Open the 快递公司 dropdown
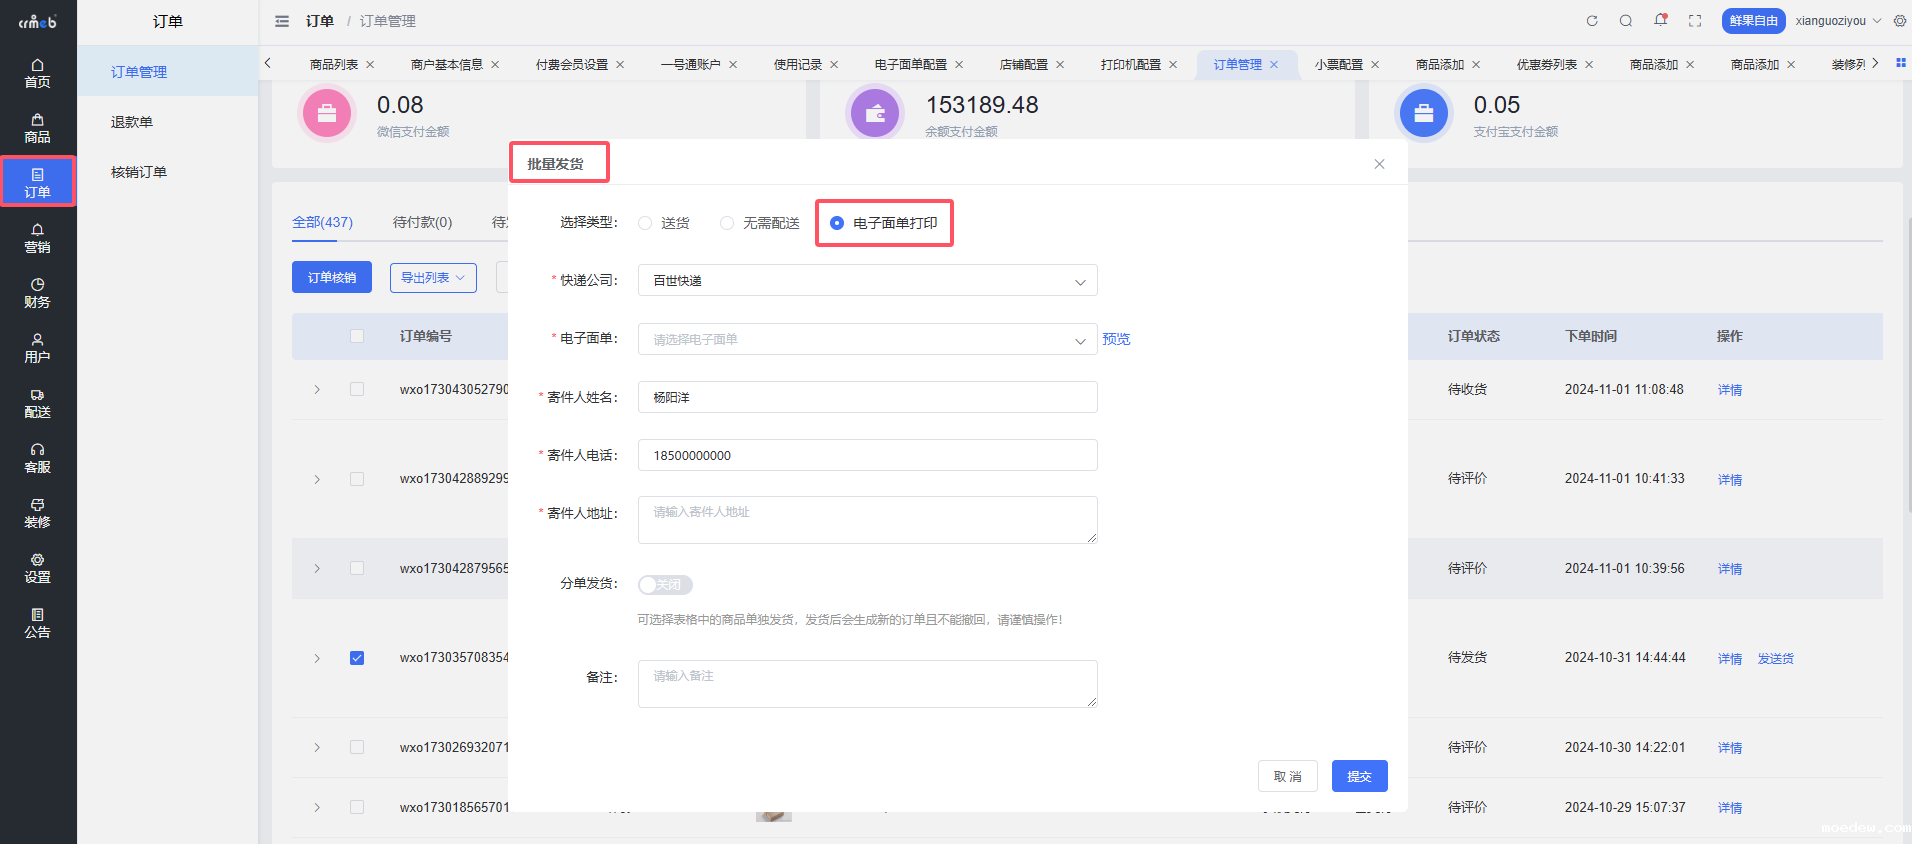This screenshot has height=844, width=1912. [867, 281]
